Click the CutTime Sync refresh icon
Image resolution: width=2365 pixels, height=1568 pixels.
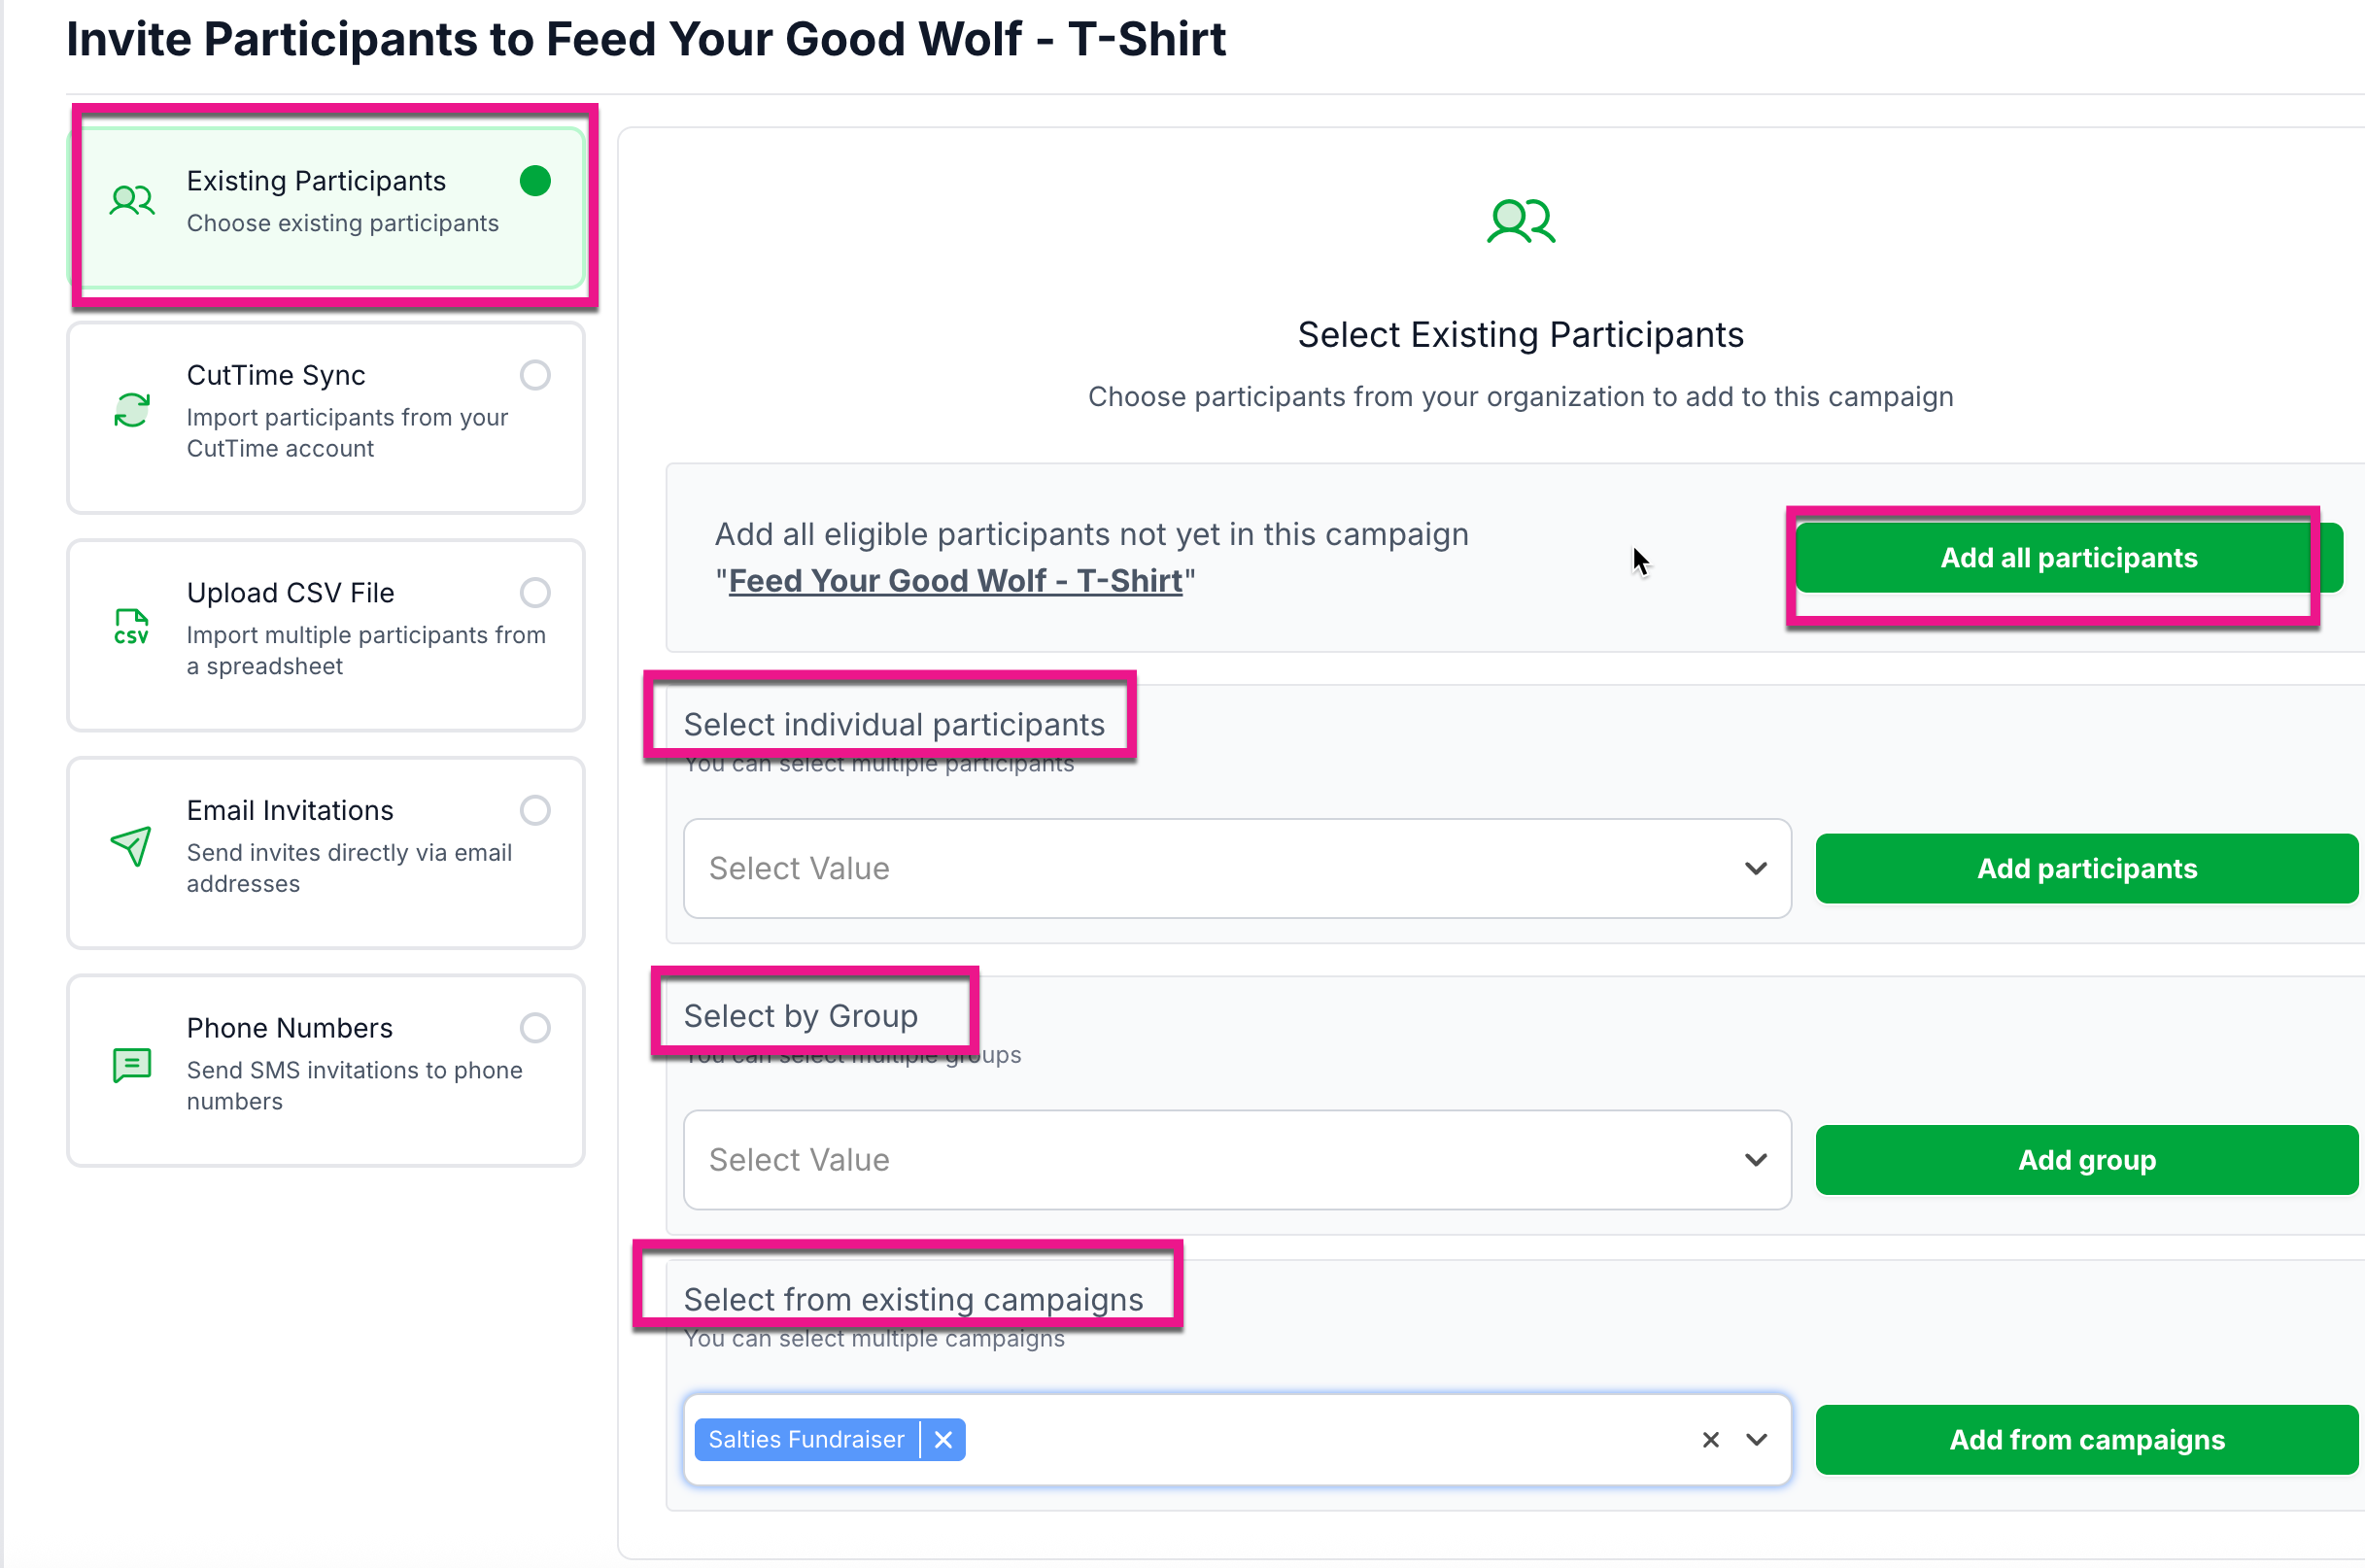[132, 410]
